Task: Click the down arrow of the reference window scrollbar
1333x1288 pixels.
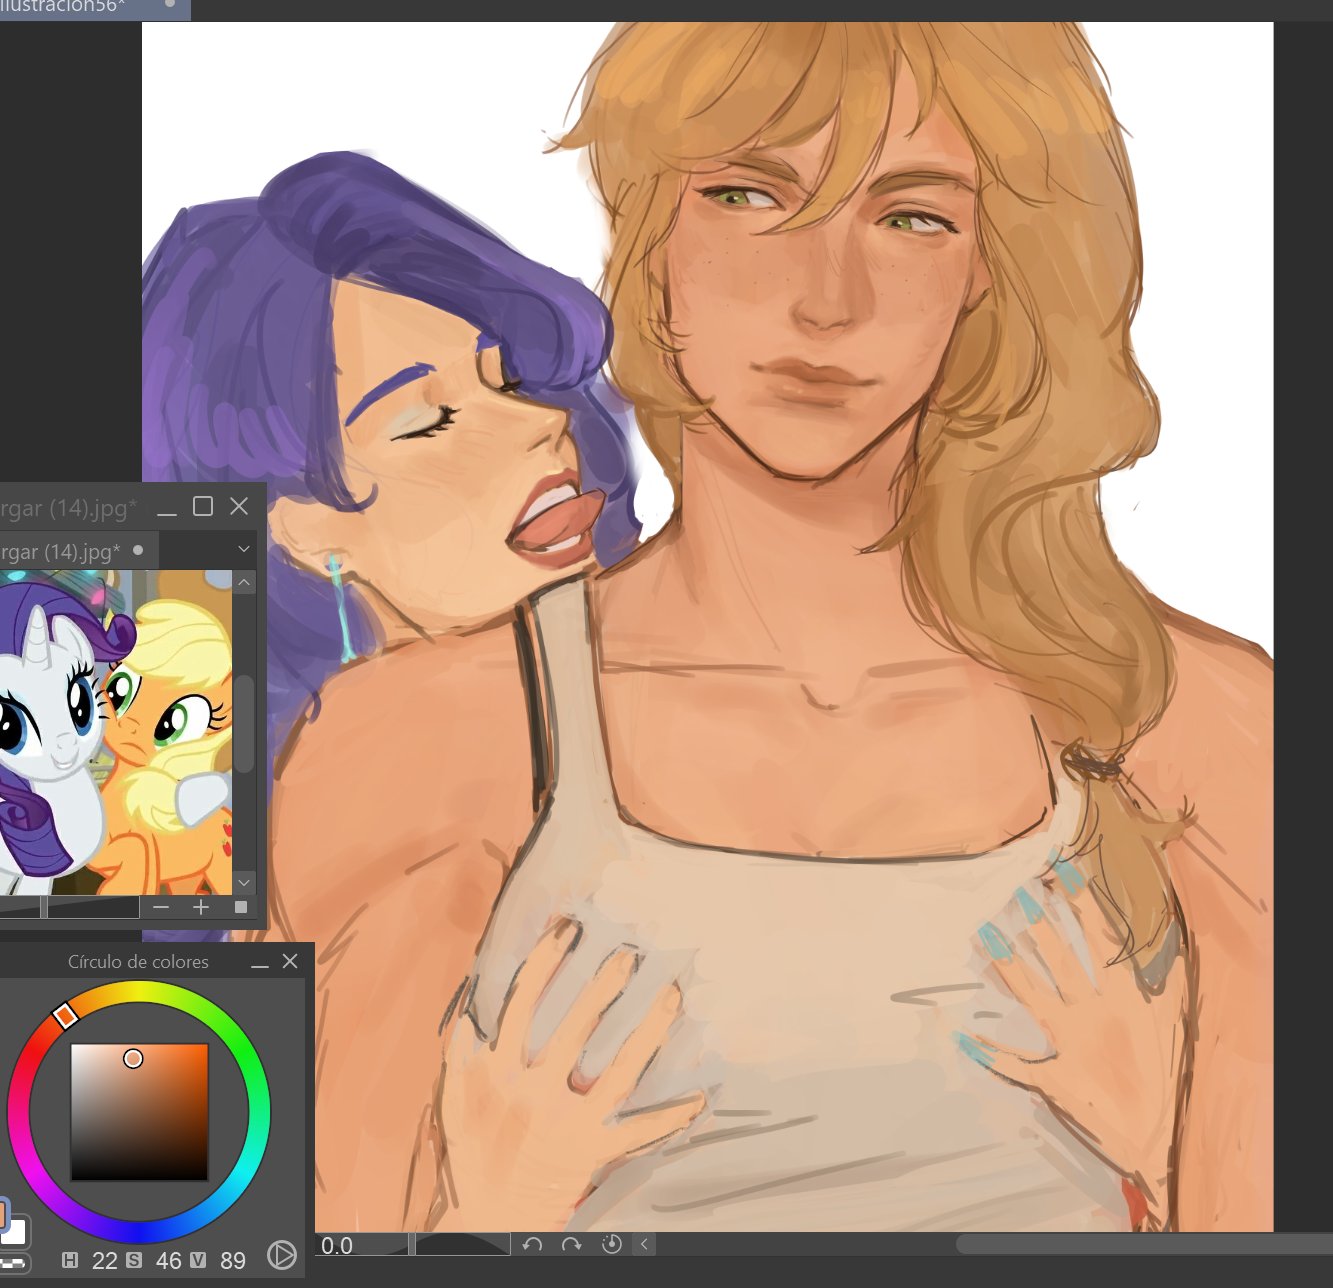Action: 244,882
